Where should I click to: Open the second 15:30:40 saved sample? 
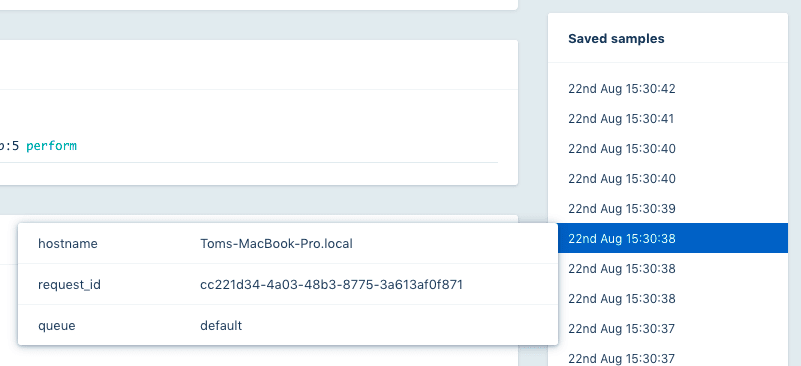pos(668,178)
